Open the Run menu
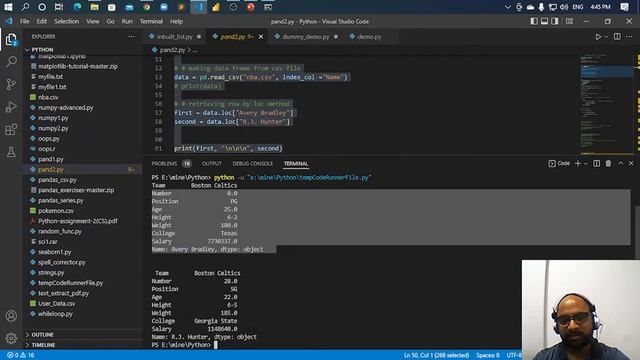 coord(127,21)
